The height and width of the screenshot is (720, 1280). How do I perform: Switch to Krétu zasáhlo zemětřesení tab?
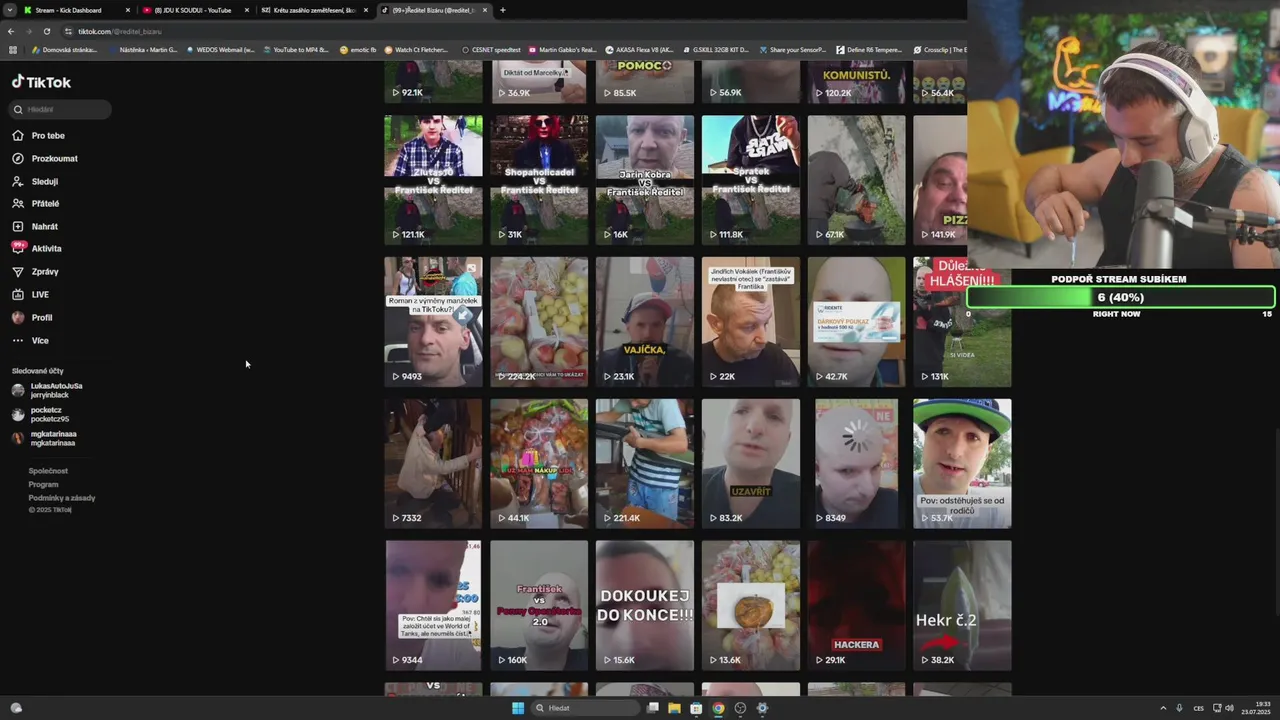[314, 10]
